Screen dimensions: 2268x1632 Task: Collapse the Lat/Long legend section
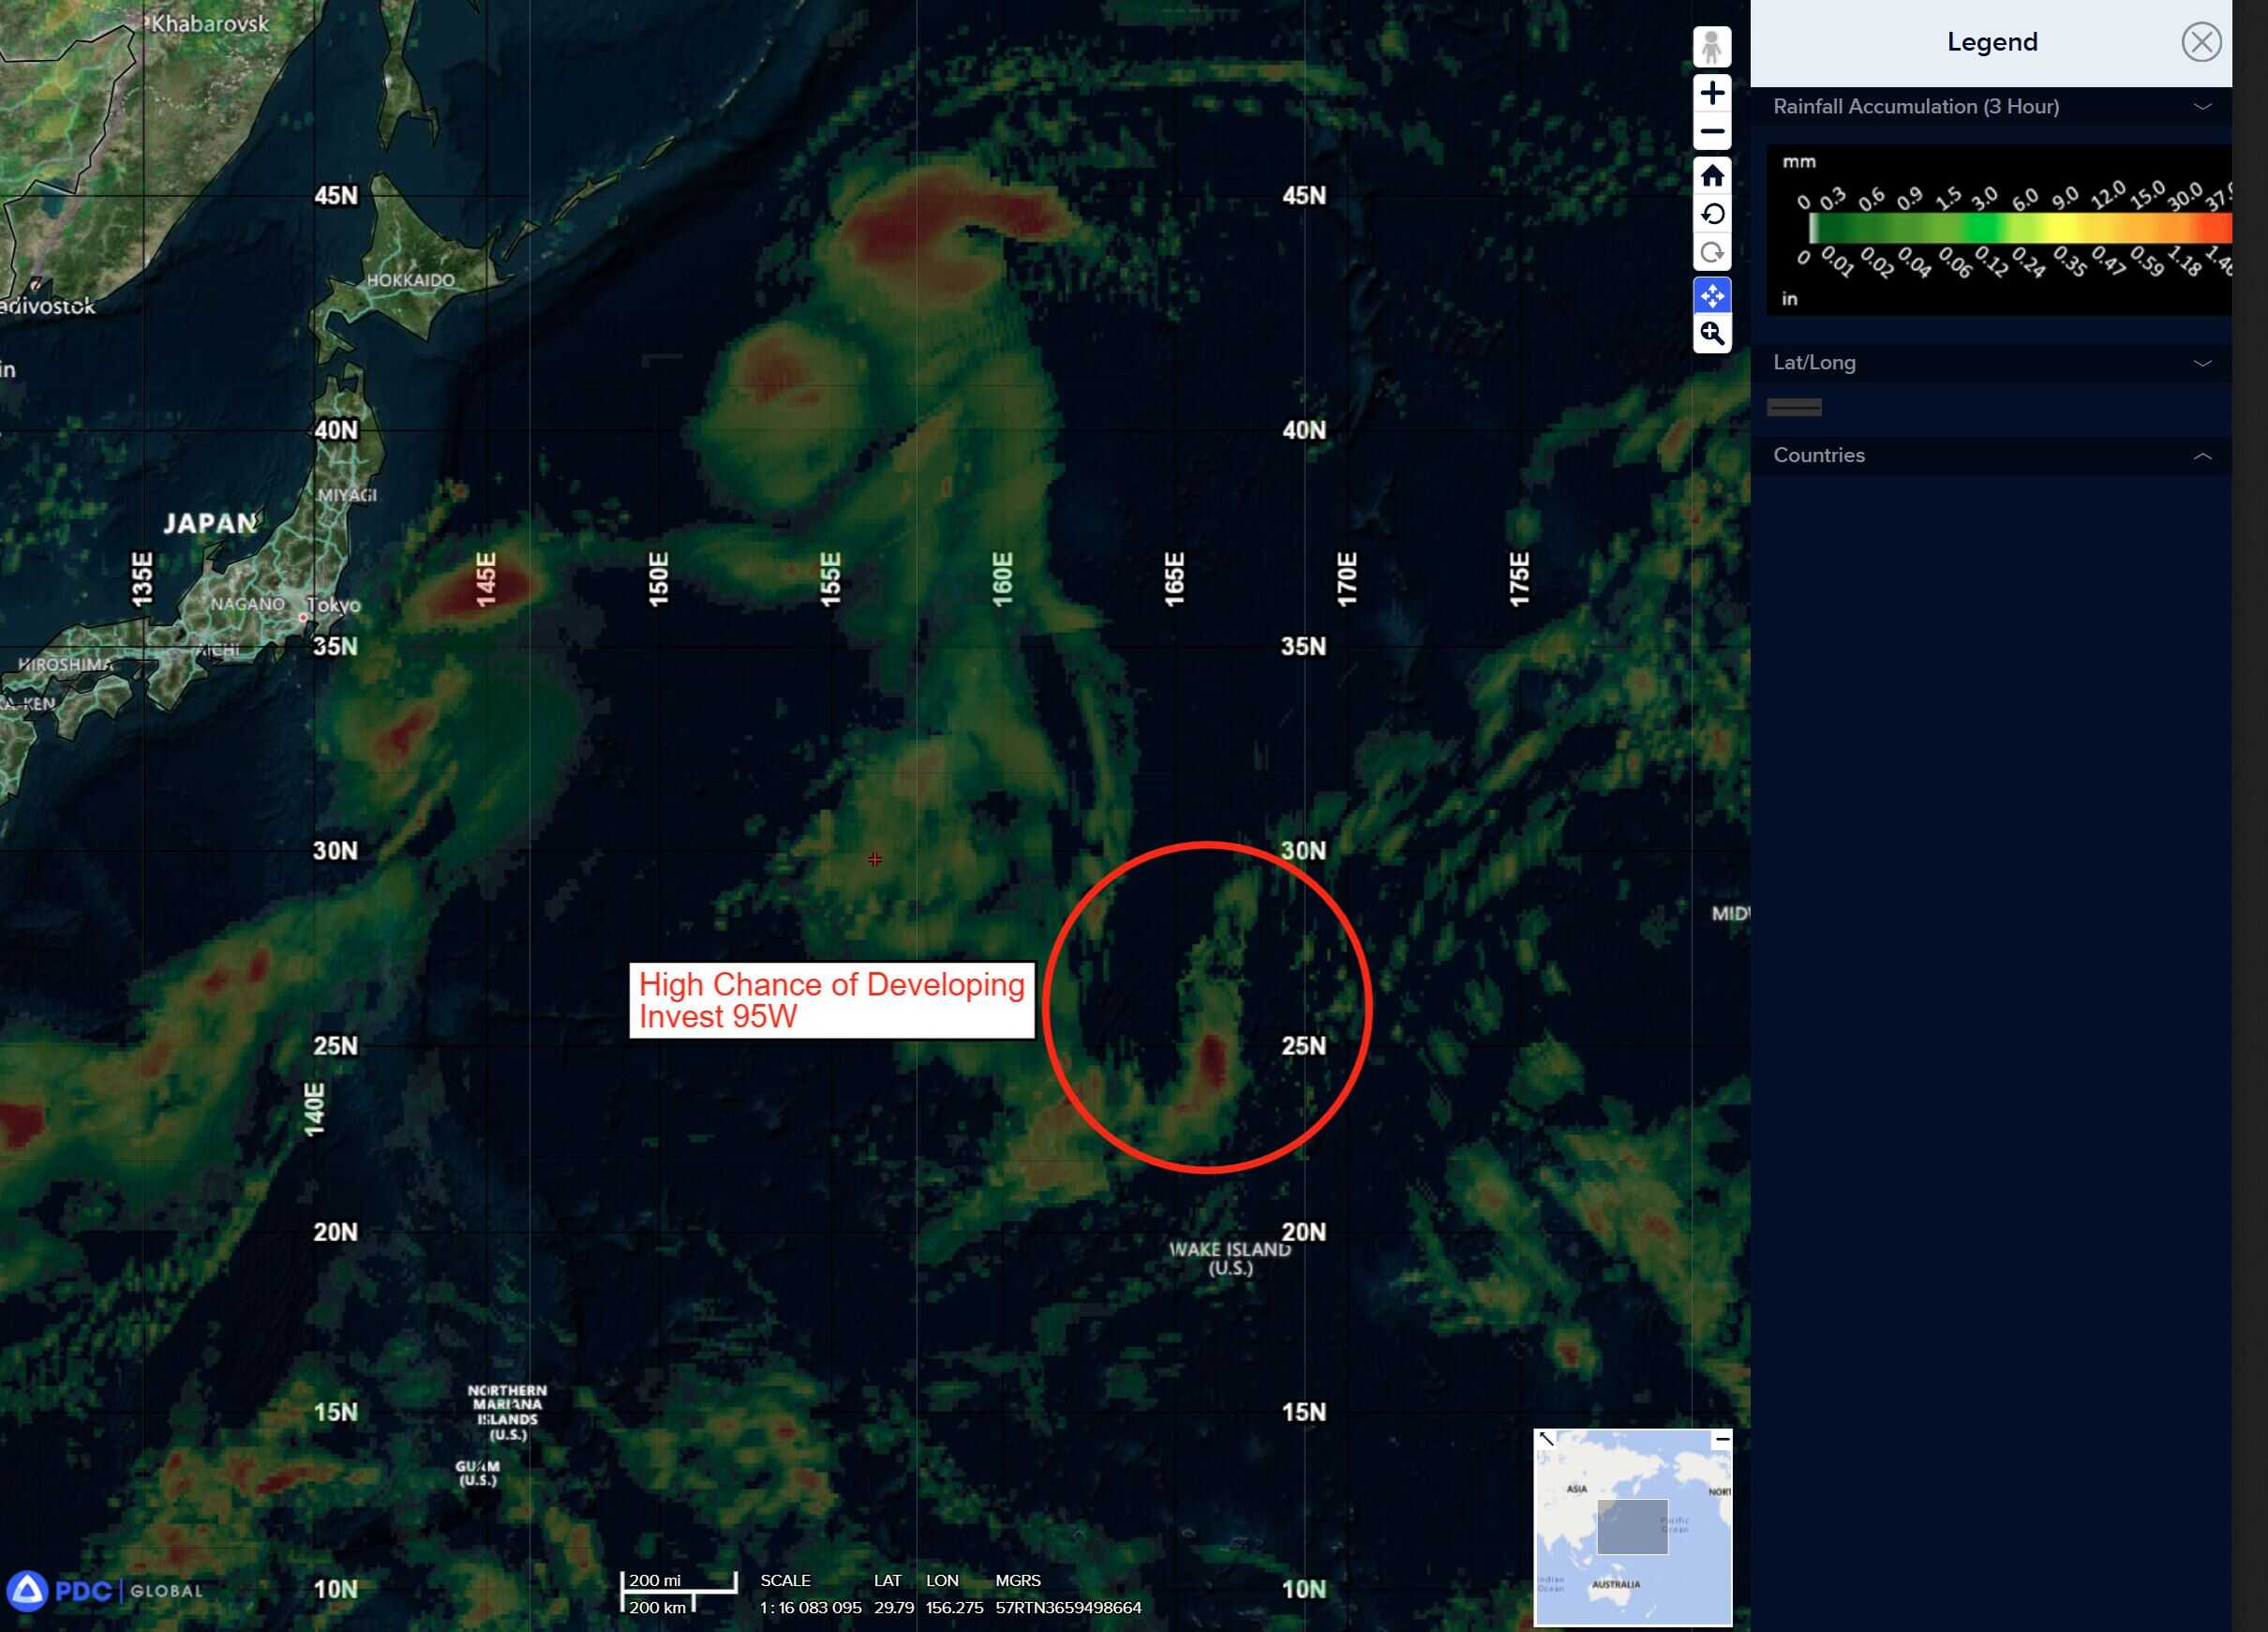click(2201, 363)
